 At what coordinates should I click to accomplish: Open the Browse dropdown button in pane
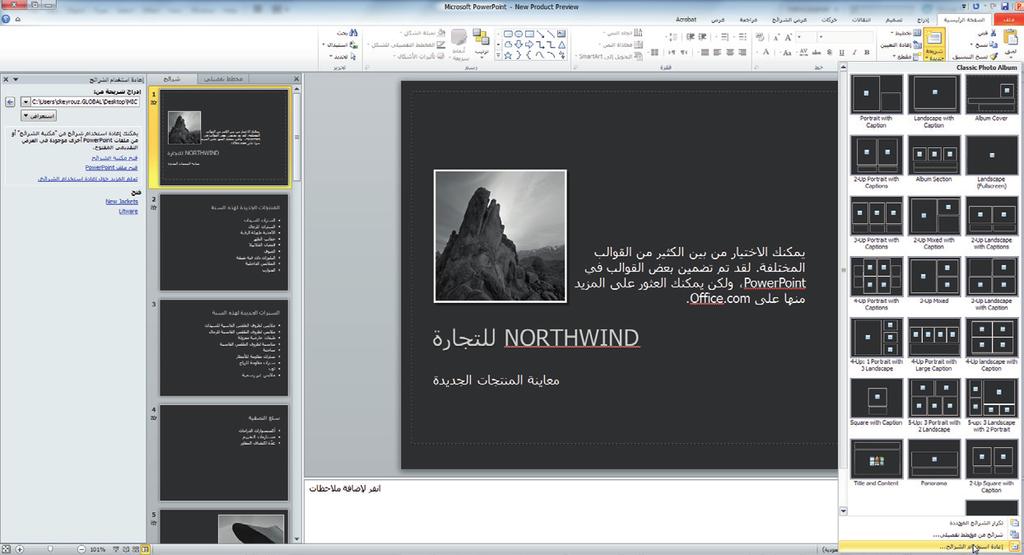39,116
